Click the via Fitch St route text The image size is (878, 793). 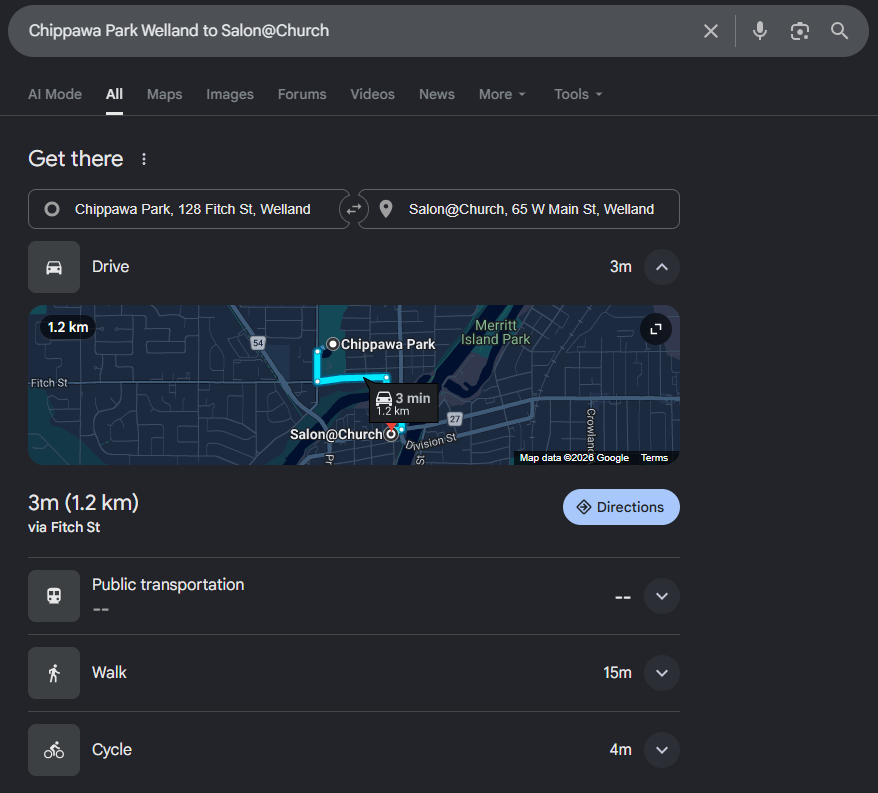[64, 528]
